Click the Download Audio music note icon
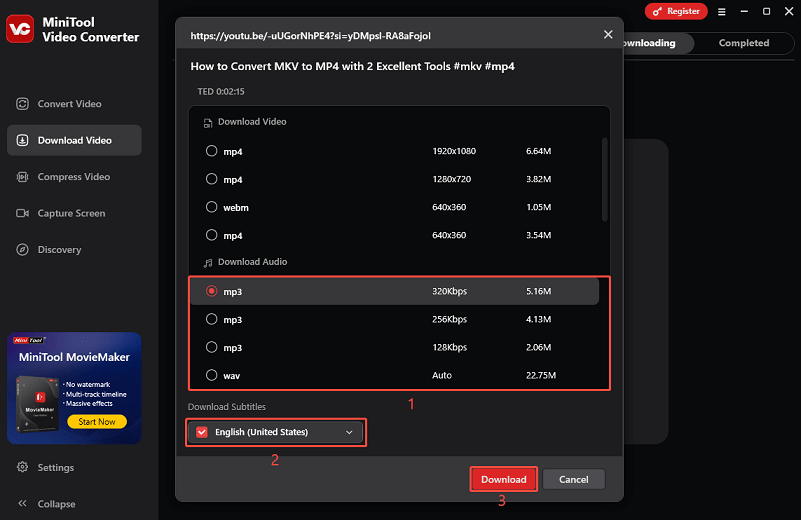 (x=208, y=263)
